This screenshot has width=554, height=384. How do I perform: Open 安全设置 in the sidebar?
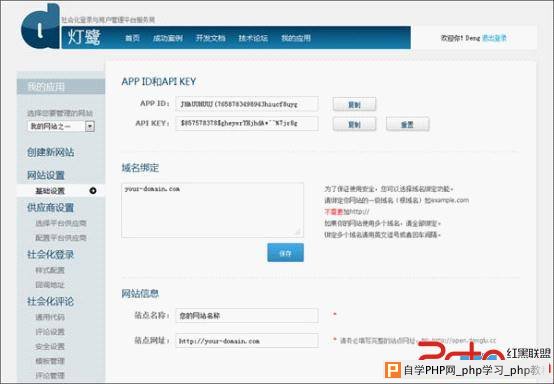coord(50,347)
